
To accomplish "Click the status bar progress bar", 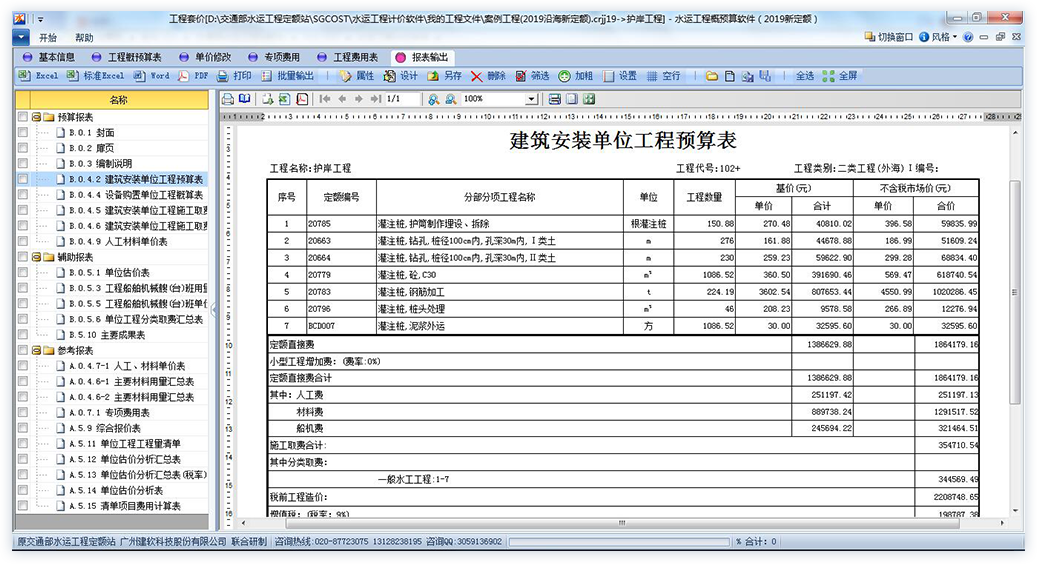I will [x=619, y=542].
